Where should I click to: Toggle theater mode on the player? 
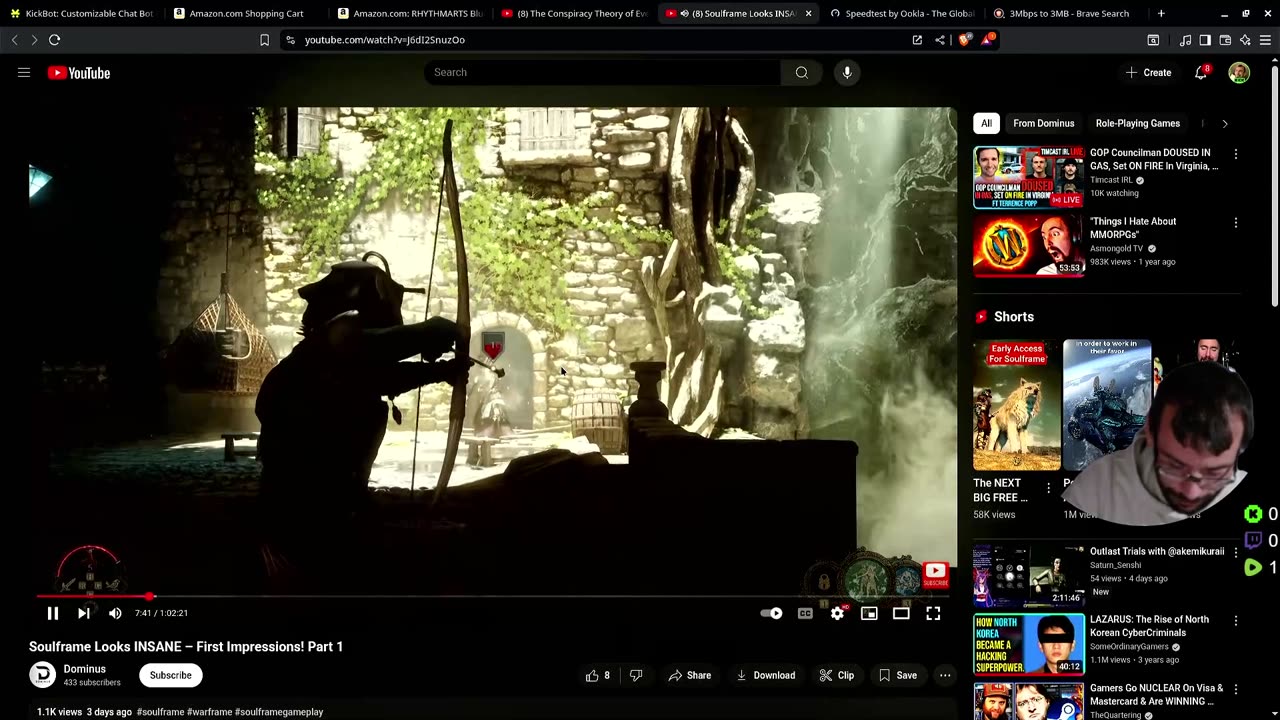pyautogui.click(x=901, y=613)
